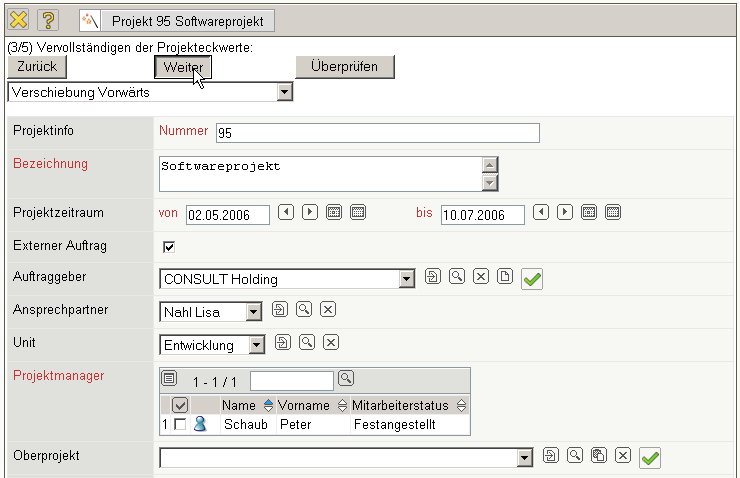Image resolution: width=740 pixels, height=478 pixels.
Task: Click search icon beside Projektmanager filter field
Action: (346, 378)
